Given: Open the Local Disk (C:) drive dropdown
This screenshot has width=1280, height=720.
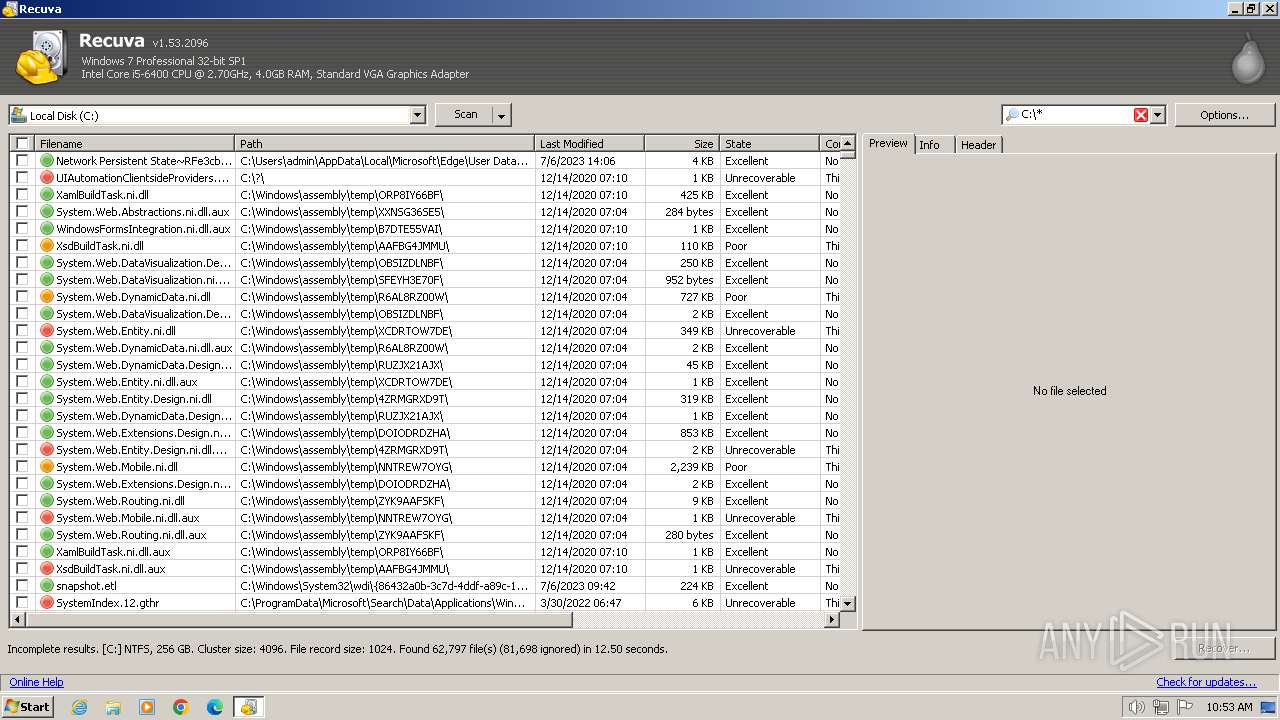Looking at the screenshot, I should (418, 115).
